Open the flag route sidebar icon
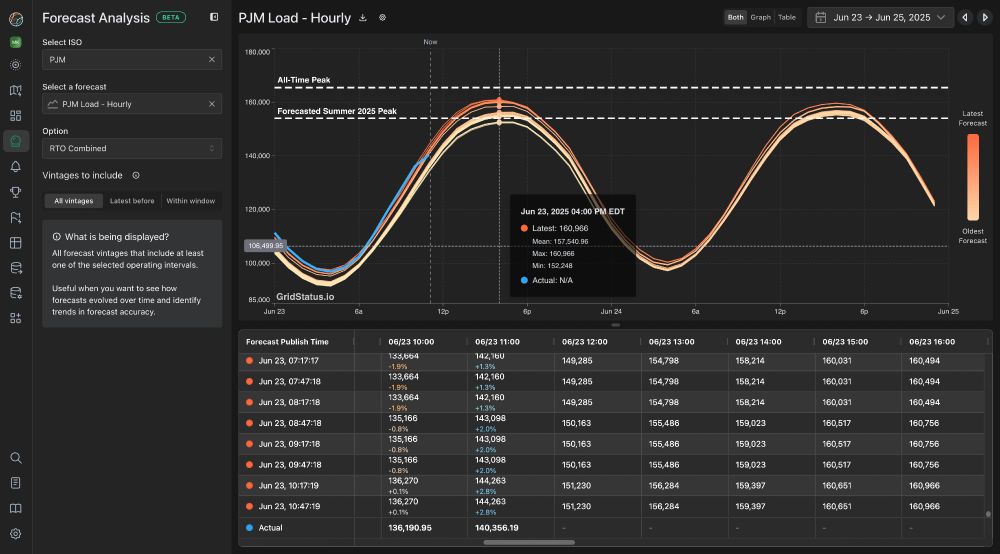Viewport: 1000px width, 554px height. click(16, 217)
